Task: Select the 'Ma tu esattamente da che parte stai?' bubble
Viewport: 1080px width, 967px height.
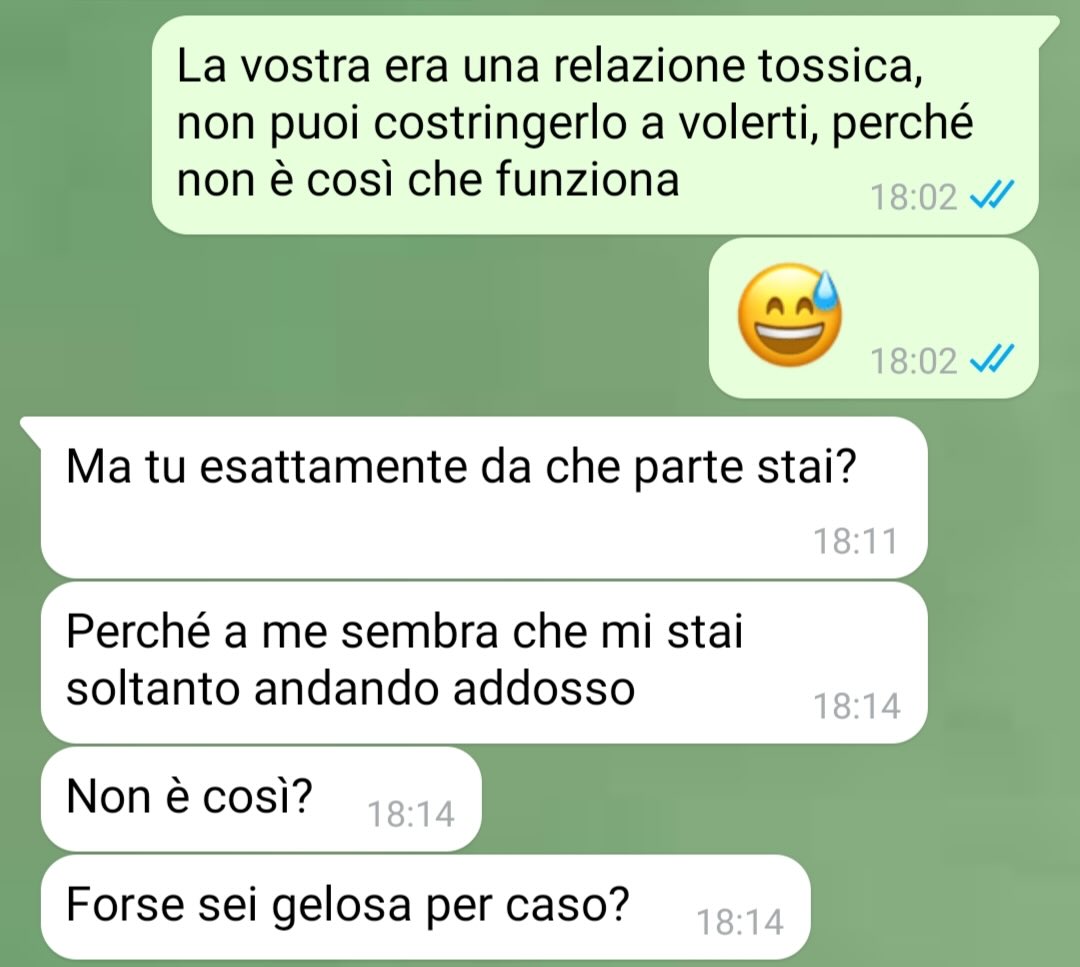Action: (484, 497)
